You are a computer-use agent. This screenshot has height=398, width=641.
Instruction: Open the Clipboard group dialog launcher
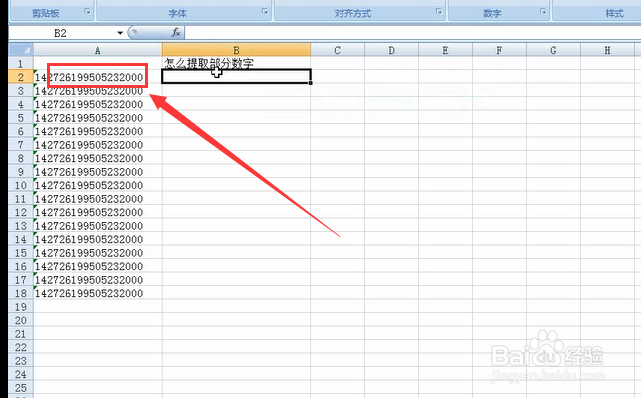(87, 12)
